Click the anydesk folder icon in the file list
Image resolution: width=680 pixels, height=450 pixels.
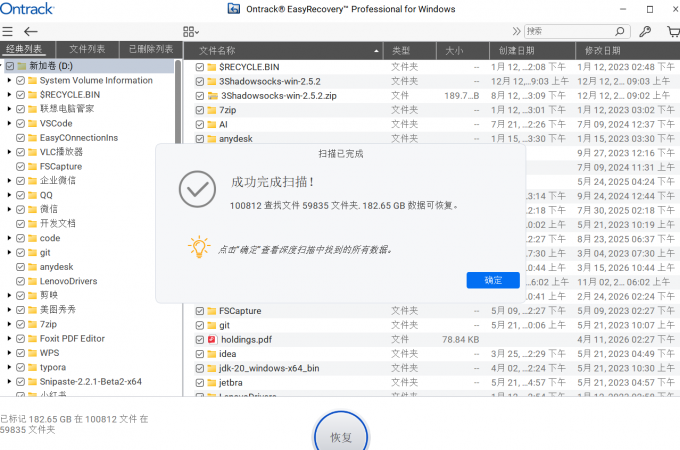coord(212,139)
